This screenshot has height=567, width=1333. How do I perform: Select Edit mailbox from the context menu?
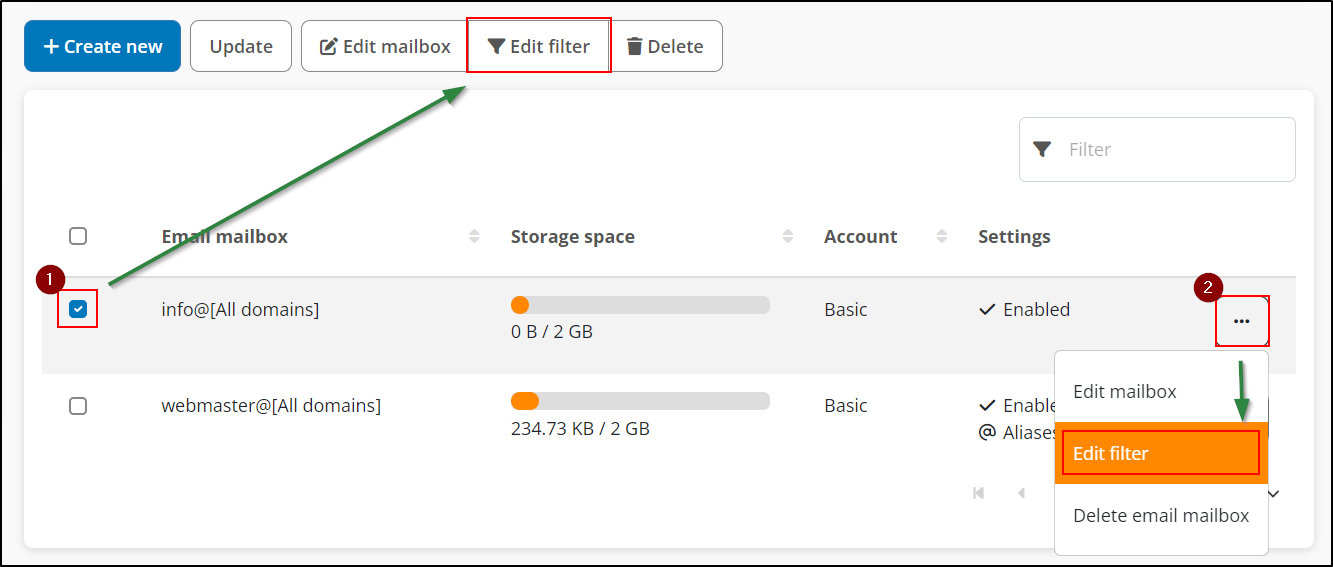pyautogui.click(x=1124, y=391)
